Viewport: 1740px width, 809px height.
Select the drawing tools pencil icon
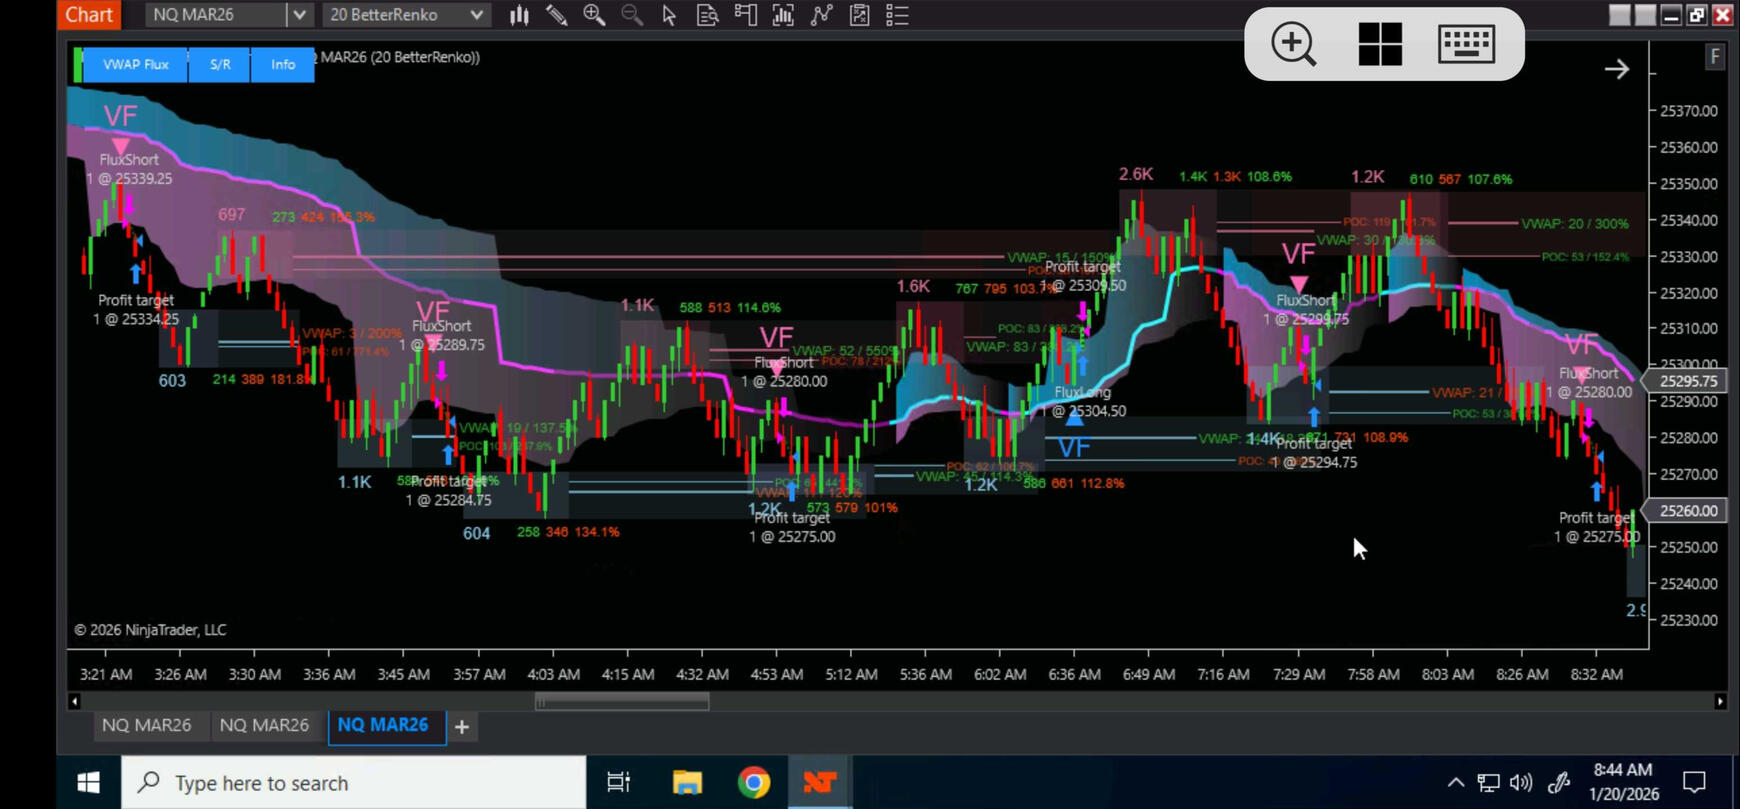(x=556, y=15)
